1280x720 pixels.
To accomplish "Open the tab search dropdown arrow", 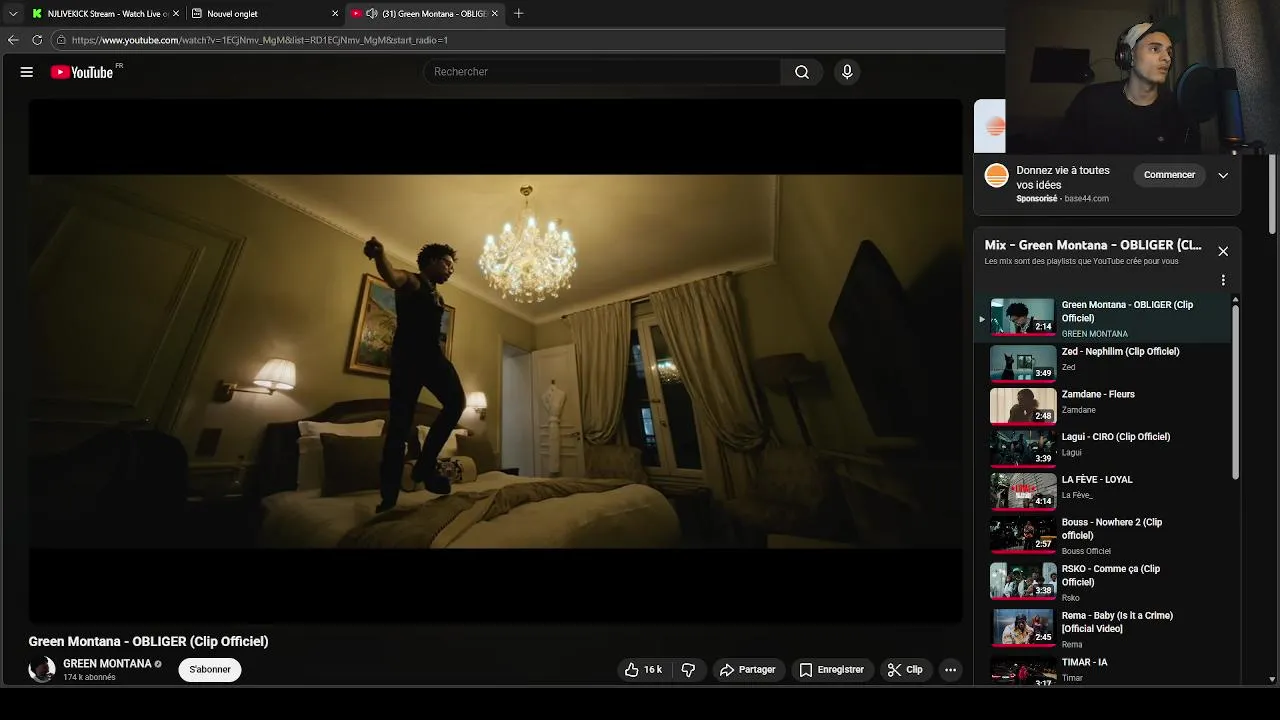I will [x=13, y=14].
